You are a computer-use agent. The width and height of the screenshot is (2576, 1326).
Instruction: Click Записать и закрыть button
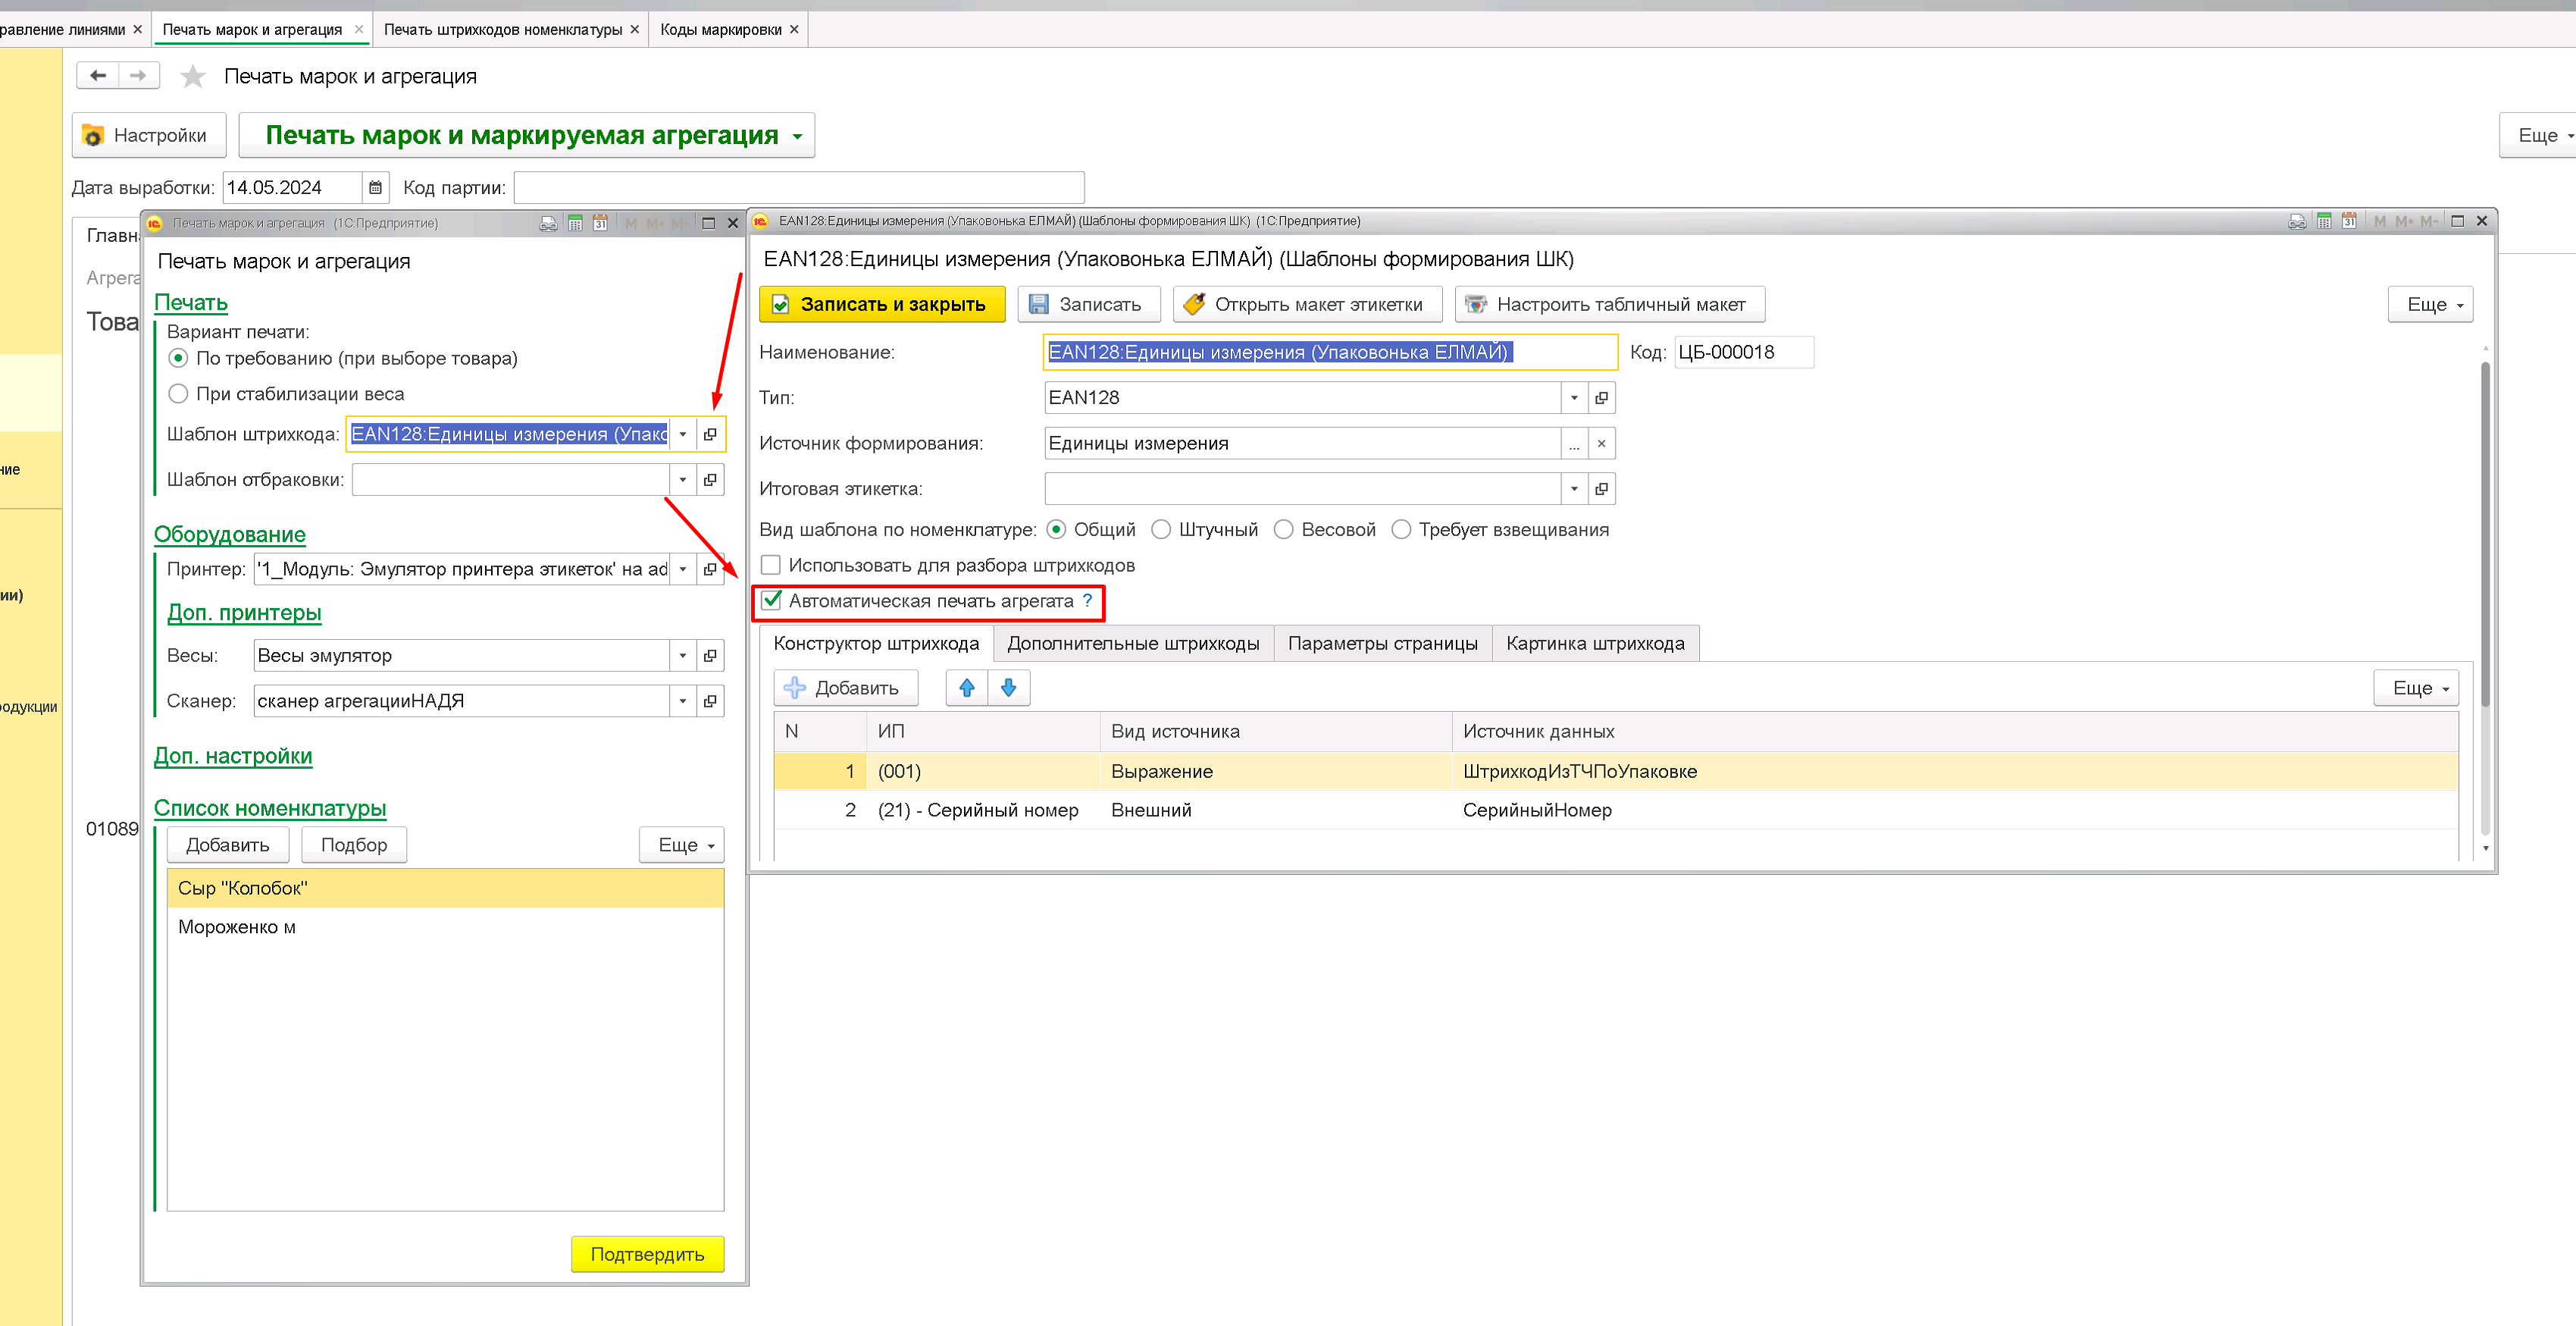coord(881,304)
